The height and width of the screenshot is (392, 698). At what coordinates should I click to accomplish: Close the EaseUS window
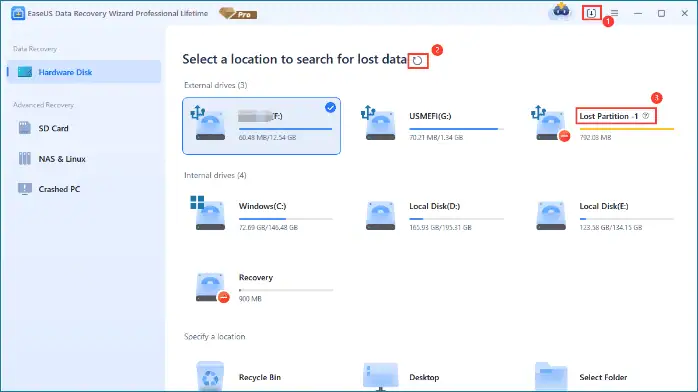[x=685, y=13]
